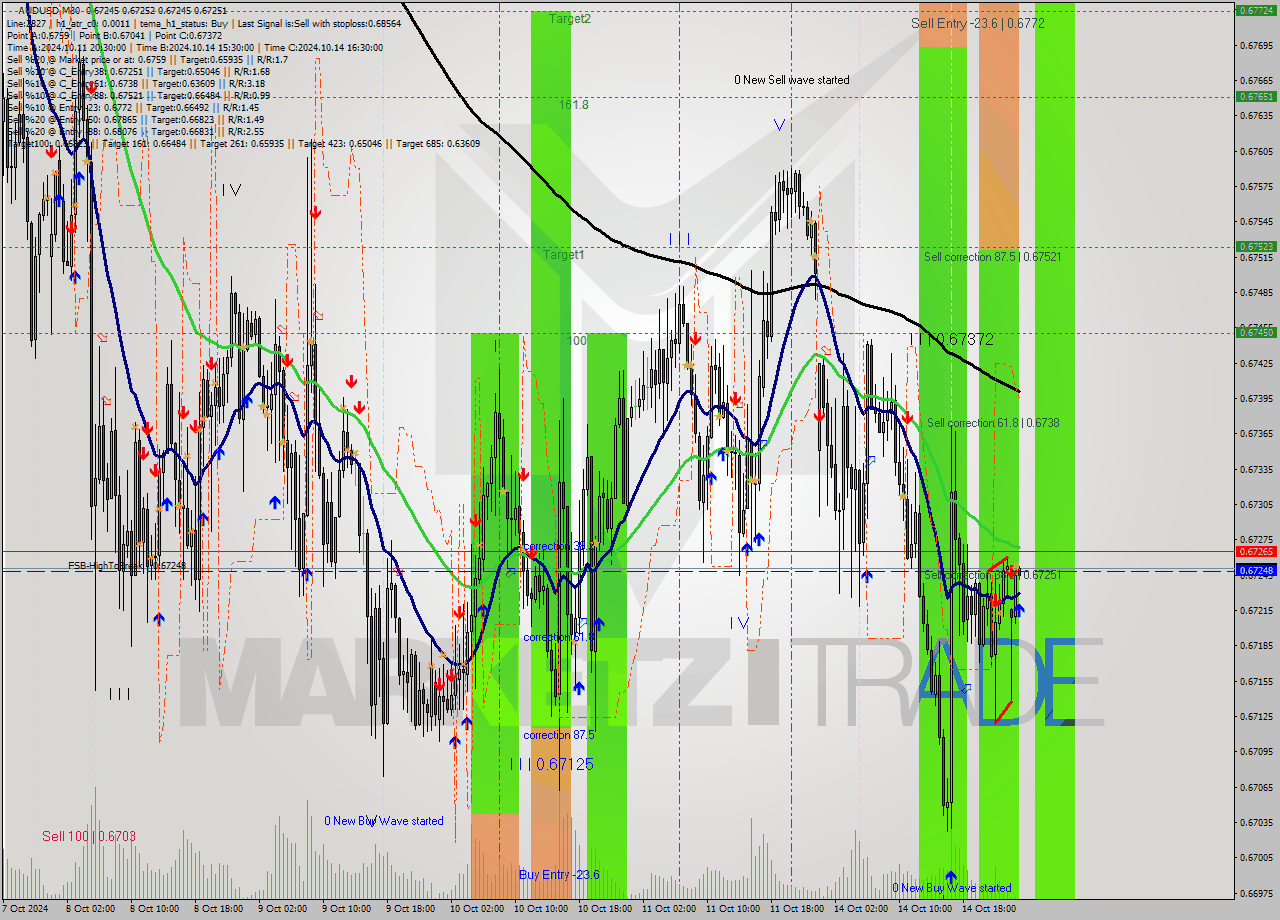The width and height of the screenshot is (1280, 920).
Task: Click the '8 Oct 18:00' time label
Action: pyautogui.click(x=218, y=909)
